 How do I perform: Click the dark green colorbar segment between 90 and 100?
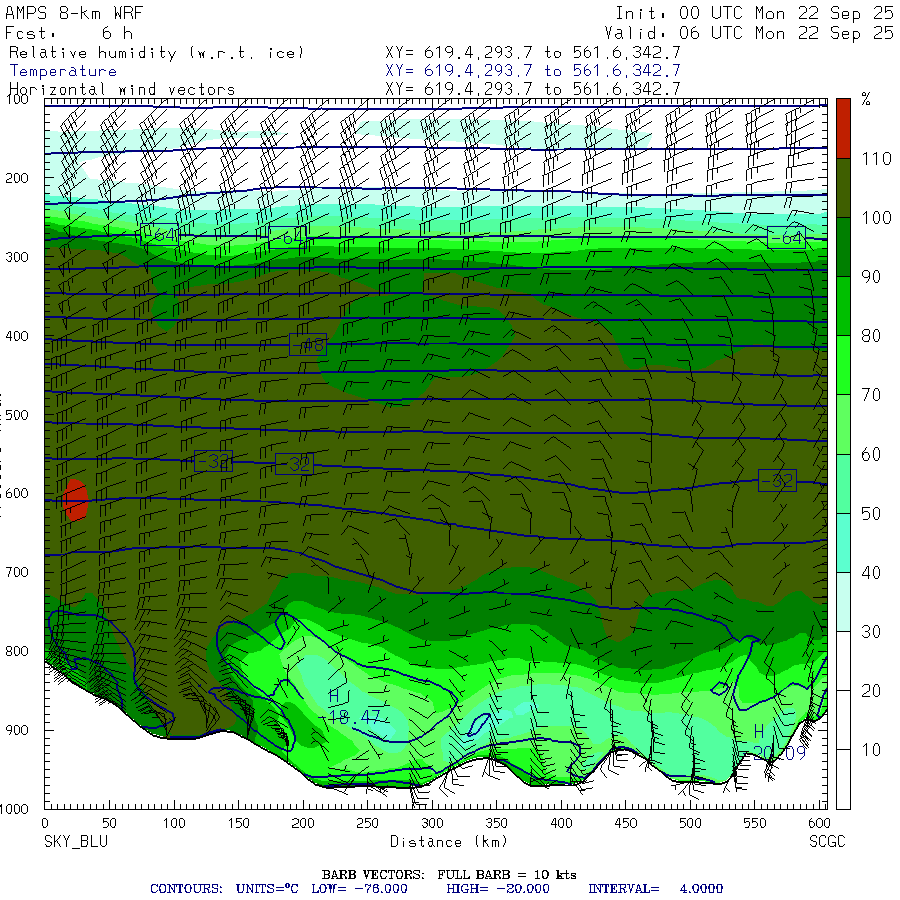(843, 247)
